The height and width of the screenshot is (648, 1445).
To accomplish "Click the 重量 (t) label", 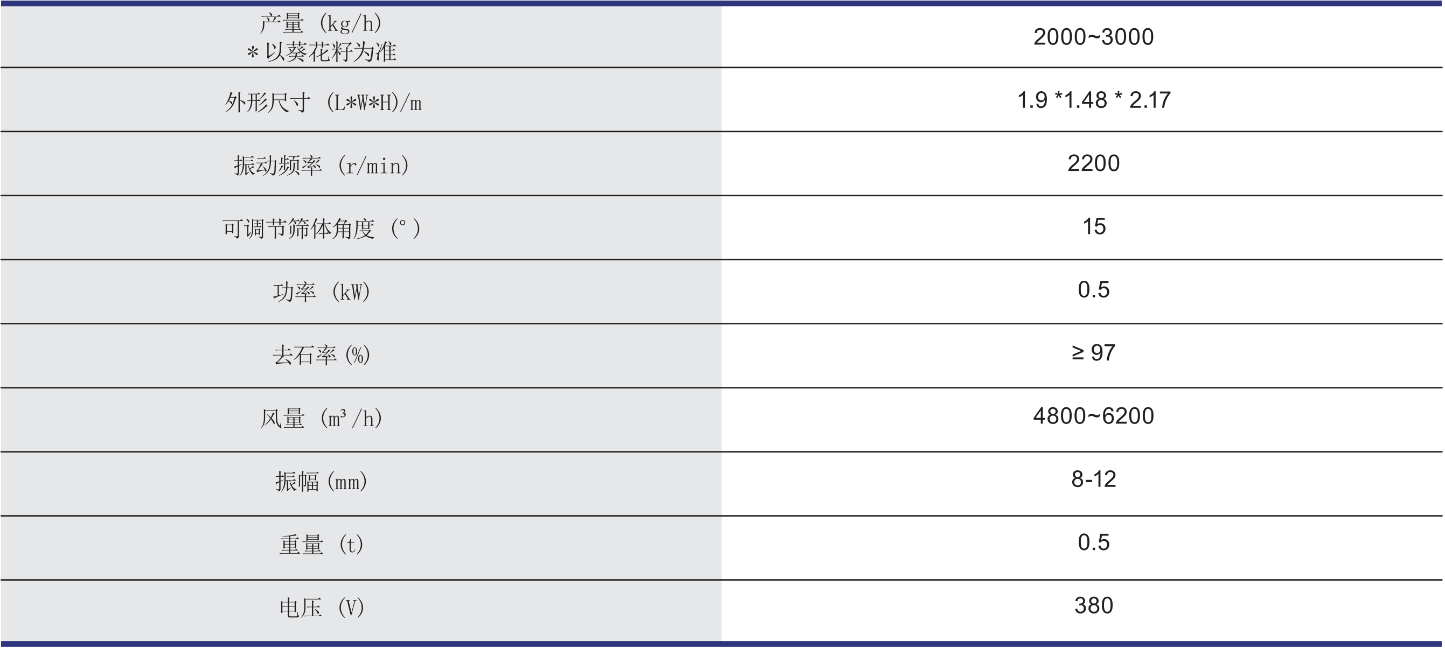I will pos(321,545).
